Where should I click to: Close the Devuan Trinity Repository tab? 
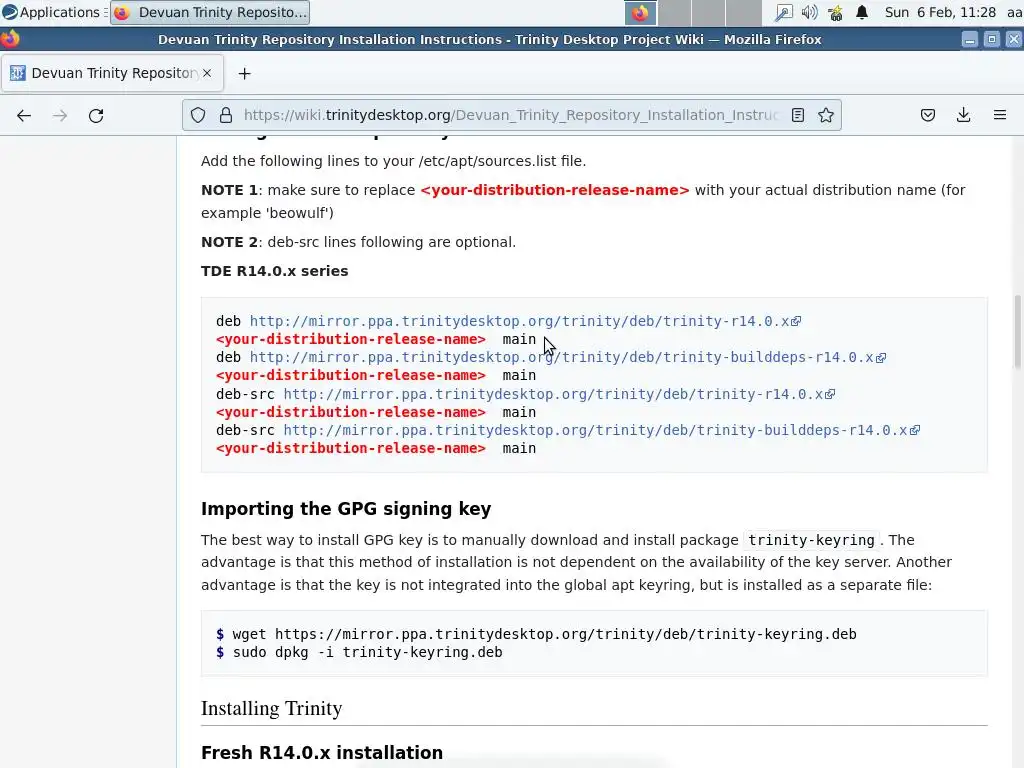pos(207,73)
